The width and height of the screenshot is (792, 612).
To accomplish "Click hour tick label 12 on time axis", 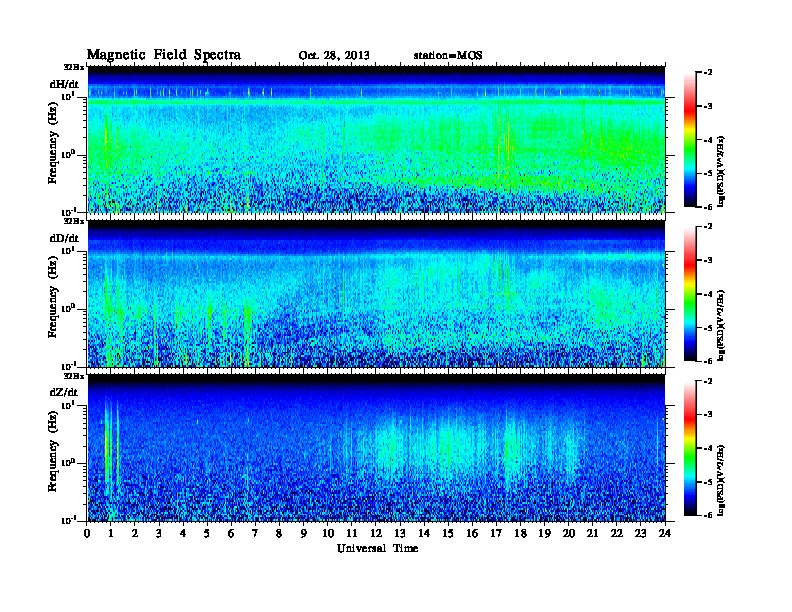I will (376, 533).
